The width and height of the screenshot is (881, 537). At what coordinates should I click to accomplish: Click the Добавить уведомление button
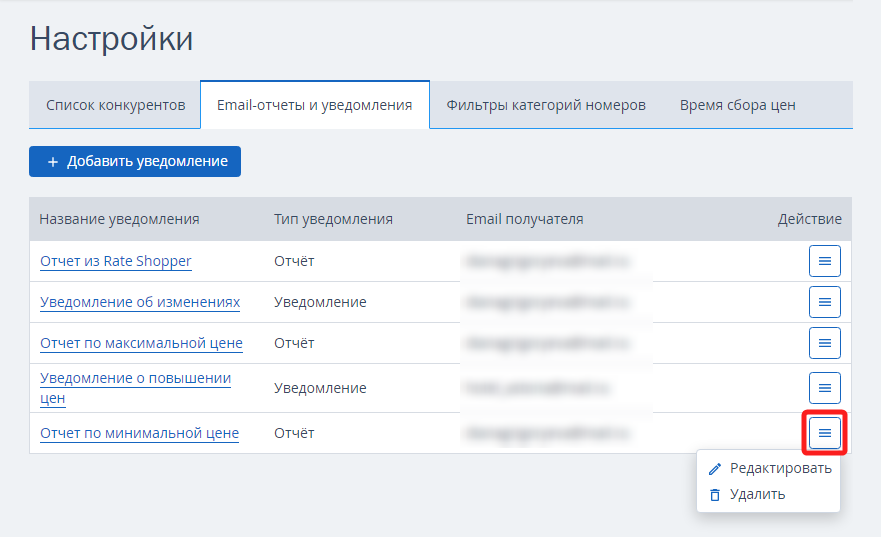135,162
